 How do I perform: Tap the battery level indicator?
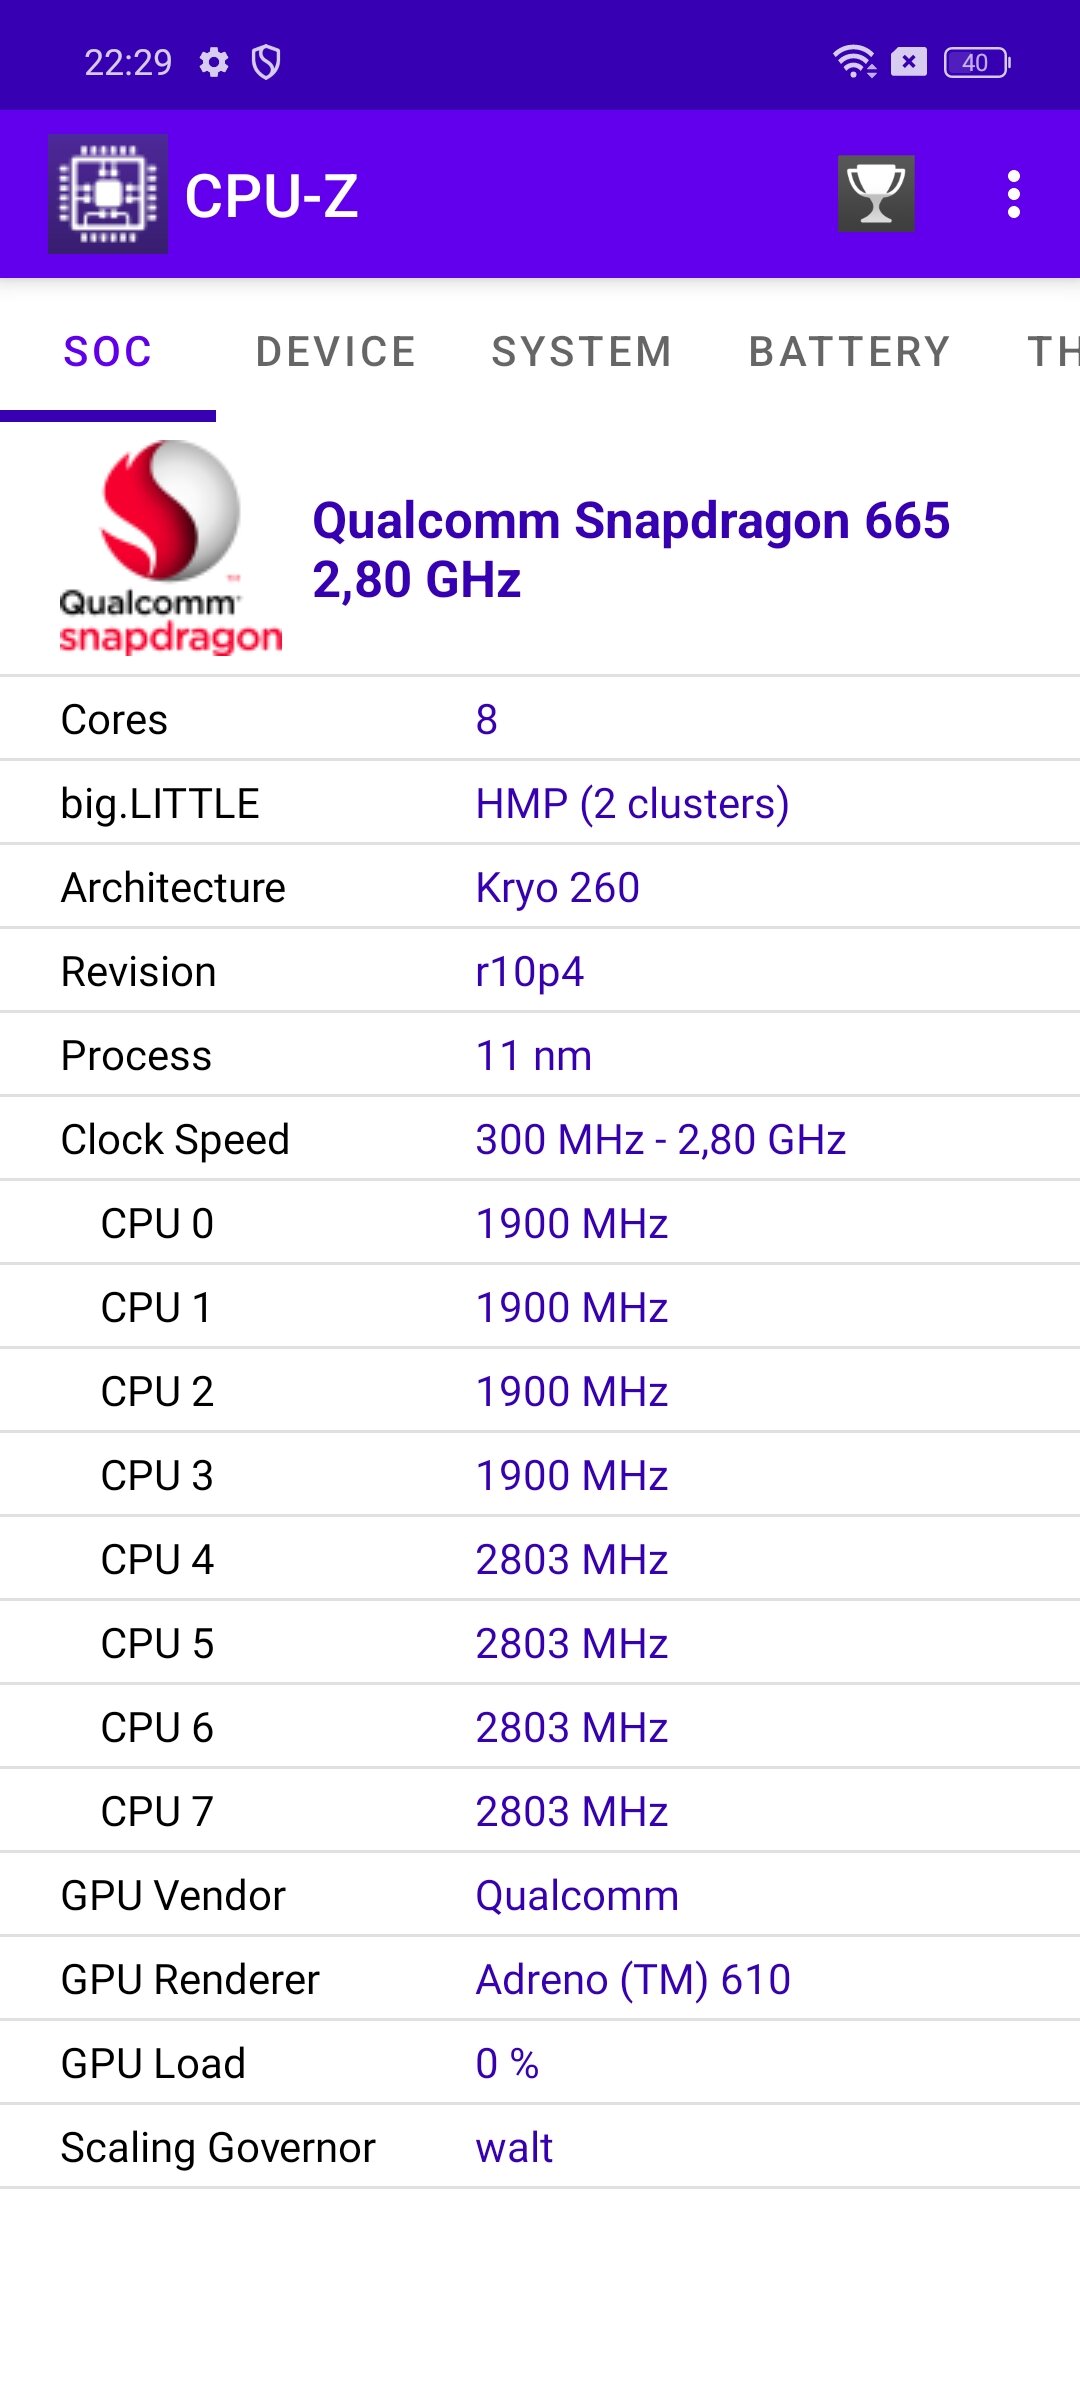977,62
